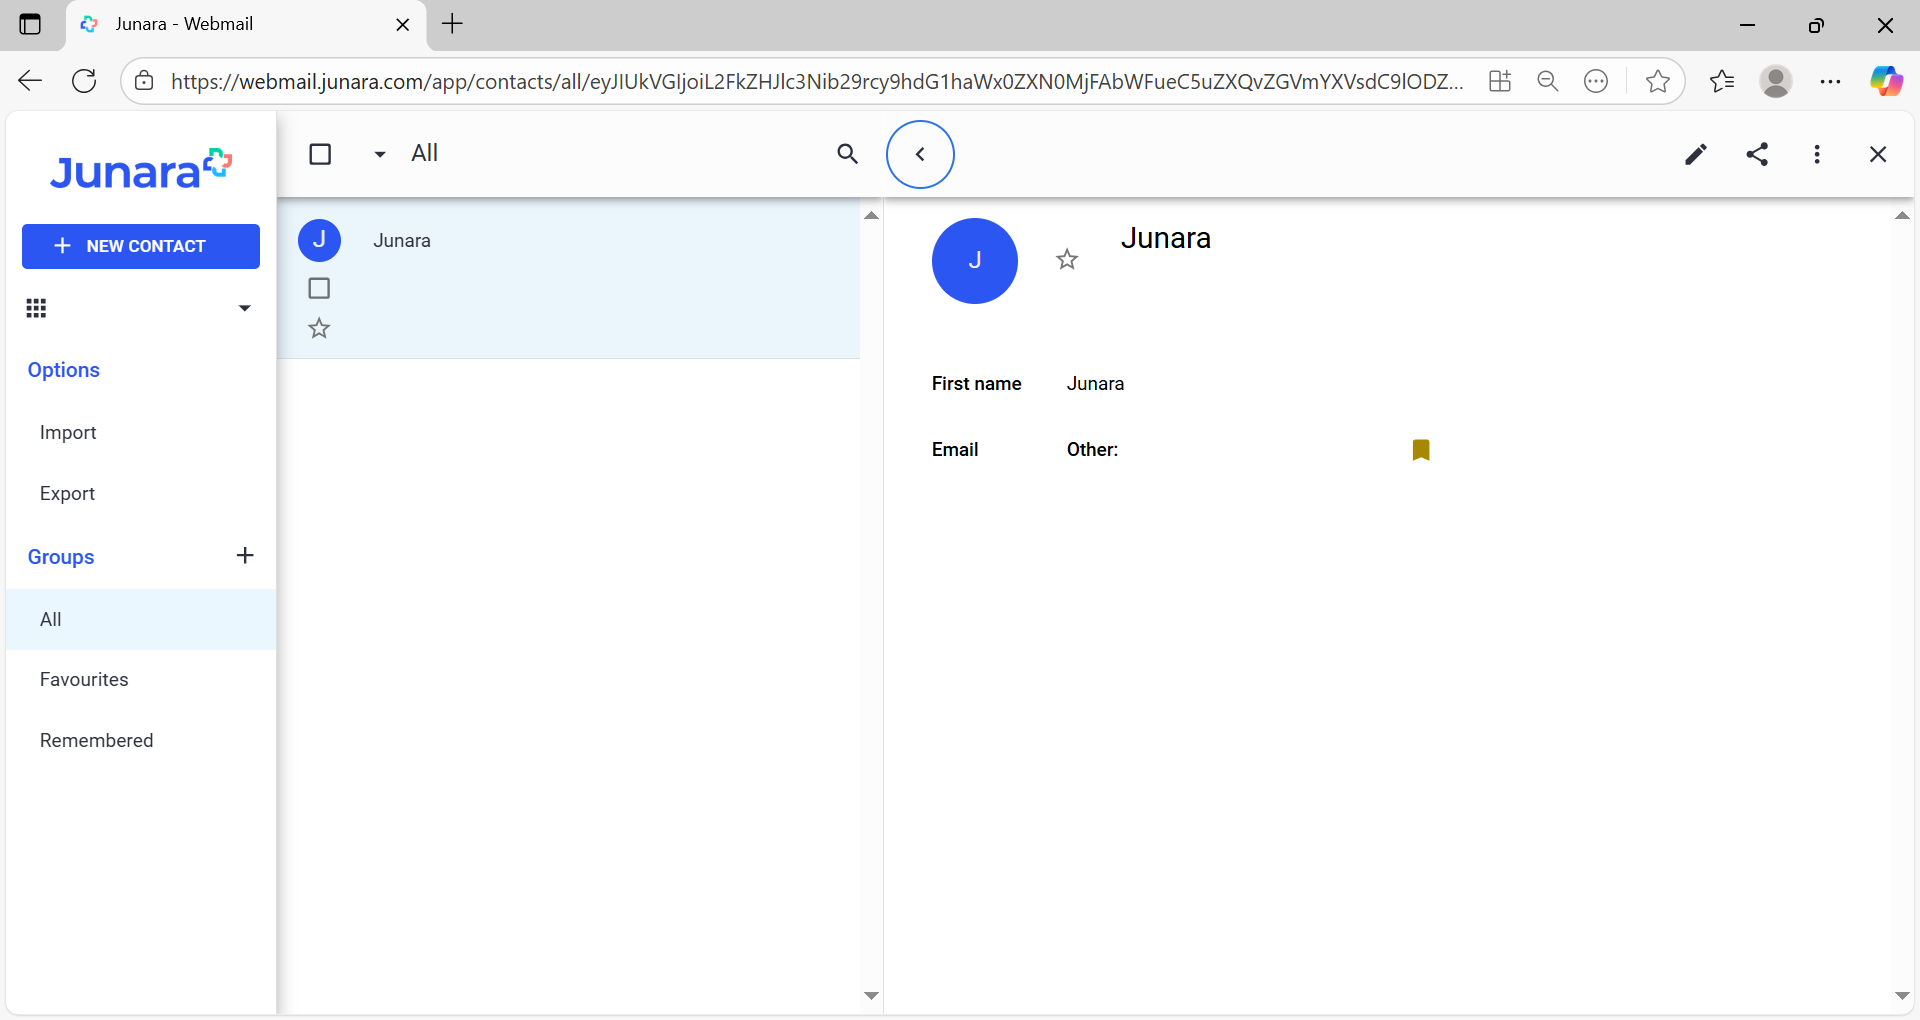Image resolution: width=1920 pixels, height=1020 pixels.
Task: Launch Copilot from the browser toolbar
Action: click(1887, 81)
